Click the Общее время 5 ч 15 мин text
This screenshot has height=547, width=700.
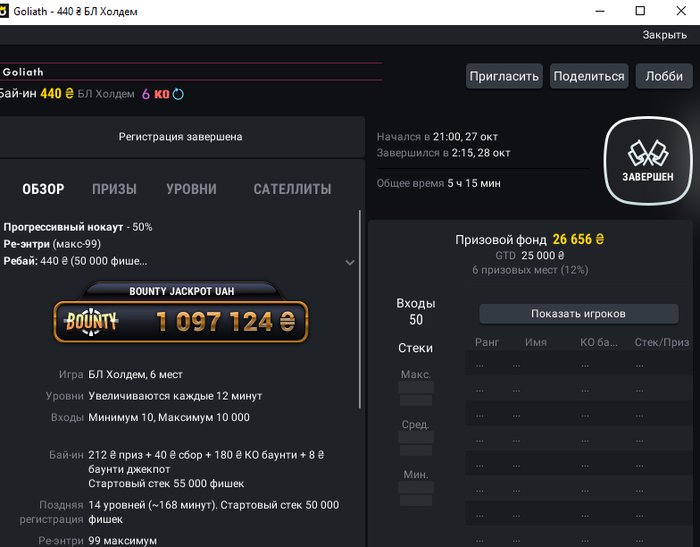click(438, 183)
